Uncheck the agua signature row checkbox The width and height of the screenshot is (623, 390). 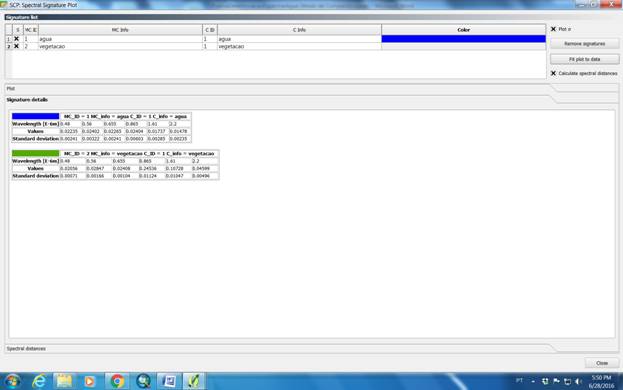[x=16, y=39]
